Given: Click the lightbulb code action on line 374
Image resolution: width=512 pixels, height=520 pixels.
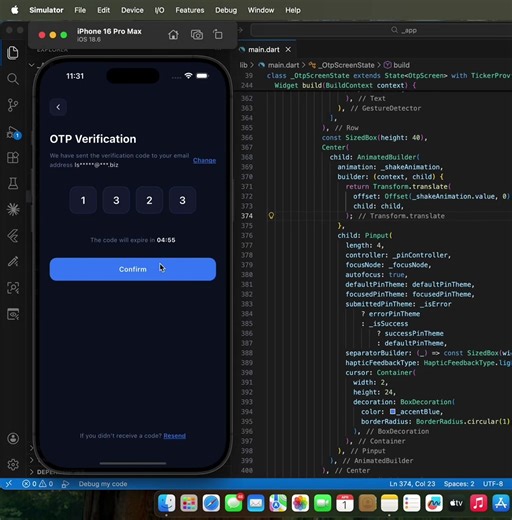Looking at the screenshot, I should 271,216.
